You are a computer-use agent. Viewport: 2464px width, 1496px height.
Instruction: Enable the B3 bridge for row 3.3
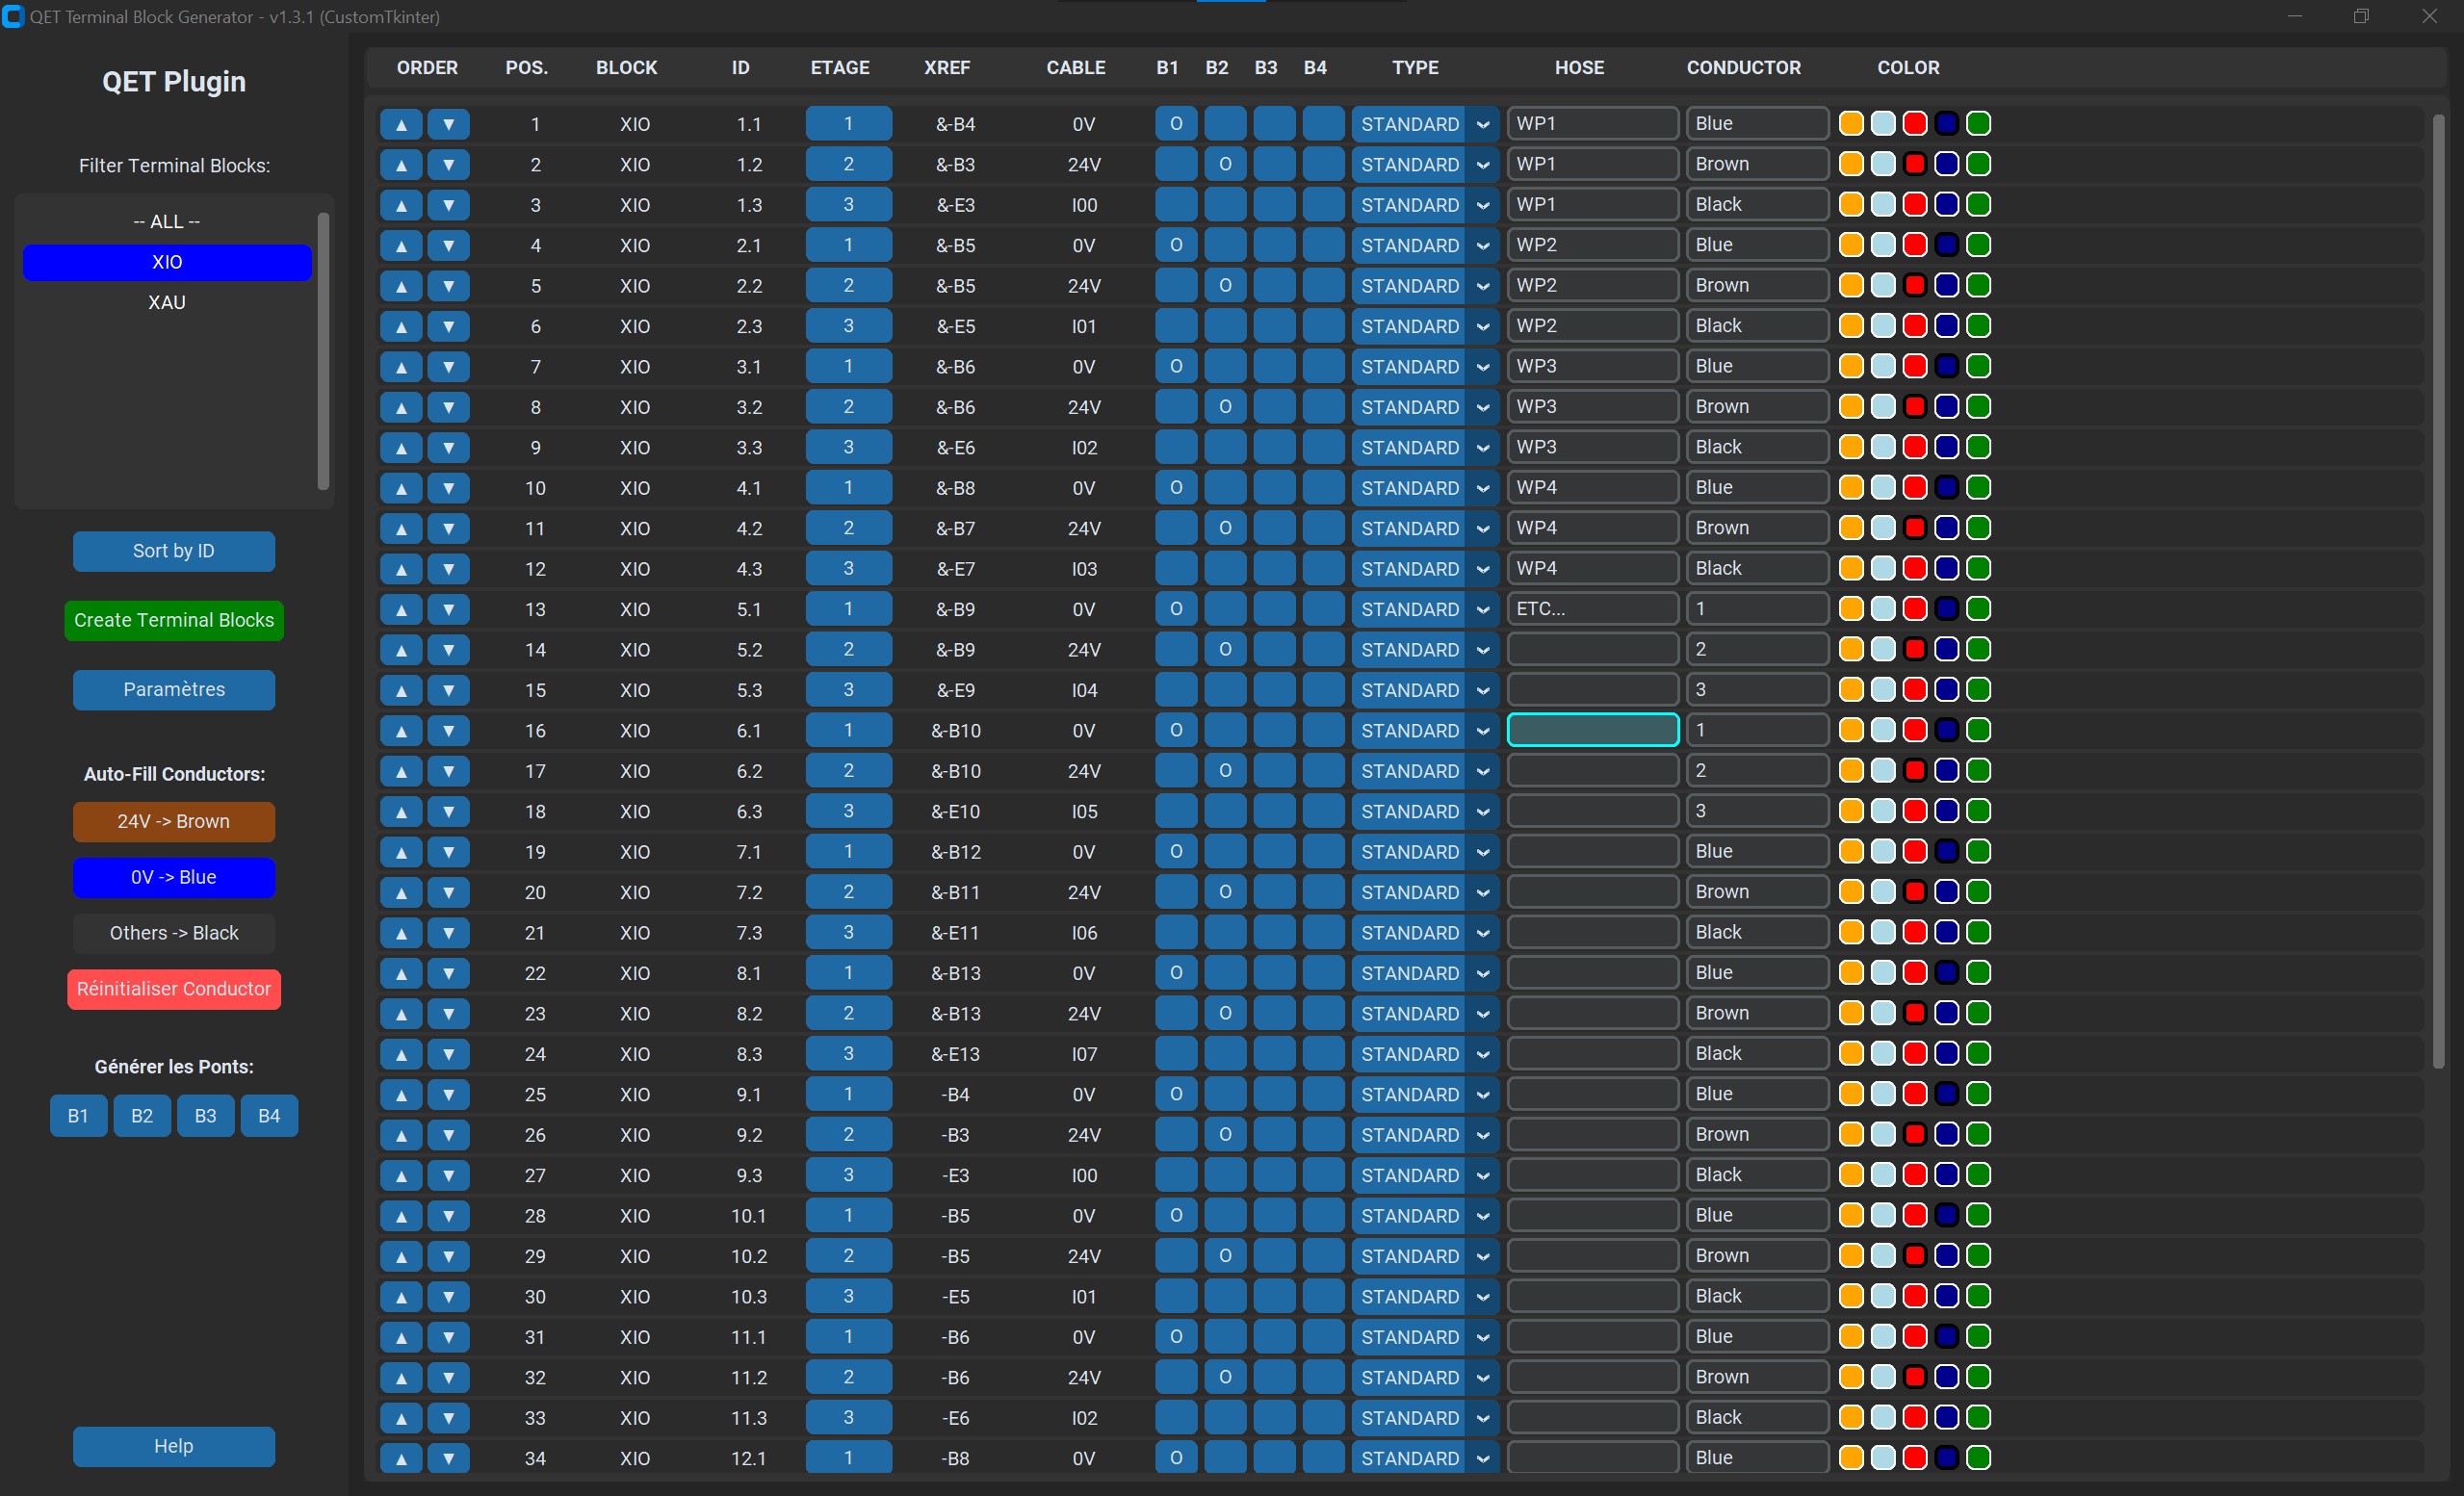tap(1274, 448)
